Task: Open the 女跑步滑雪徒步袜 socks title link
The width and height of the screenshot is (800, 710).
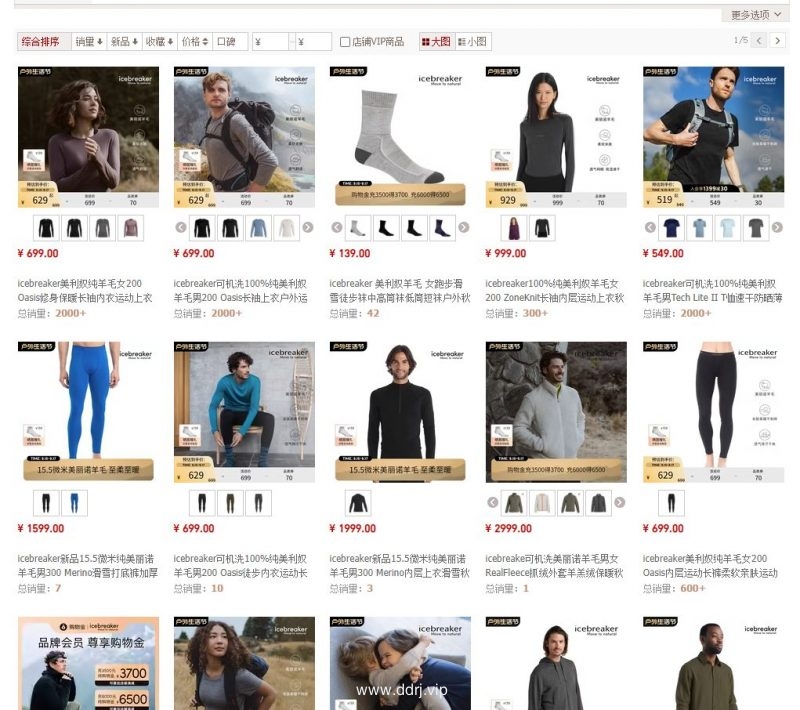Action: click(x=399, y=290)
